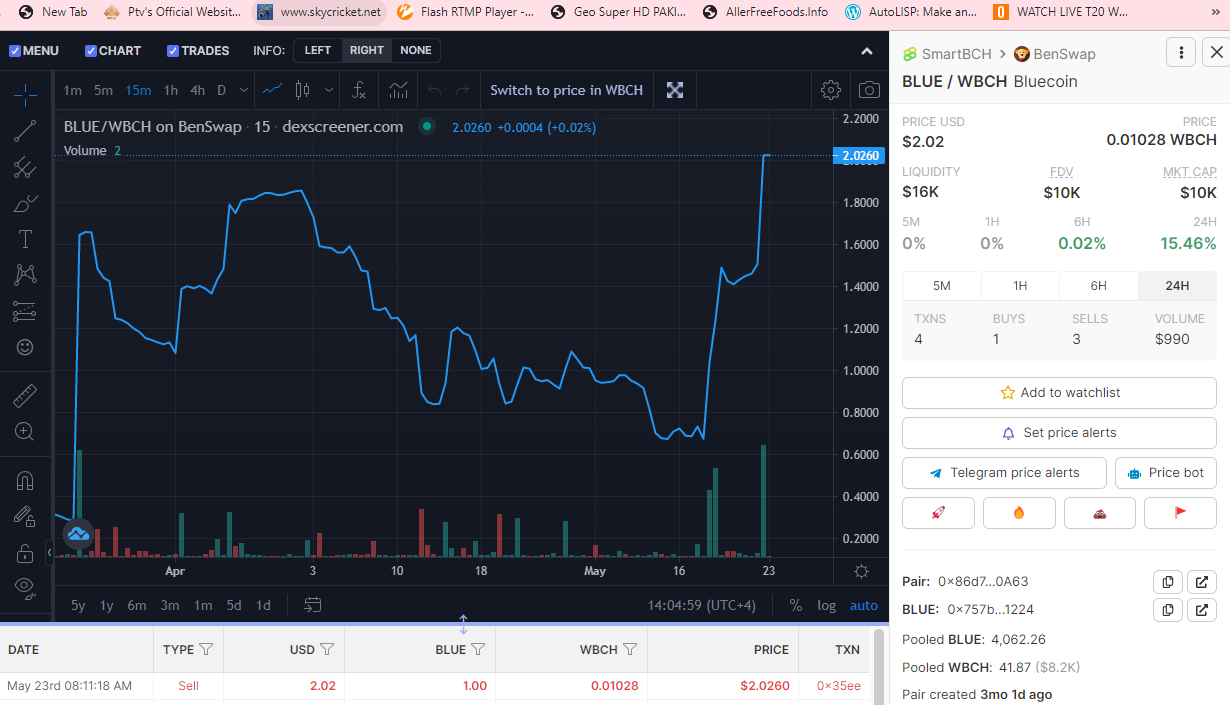The image size is (1230, 705).
Task: Open indicators fx menu
Action: tap(359, 90)
